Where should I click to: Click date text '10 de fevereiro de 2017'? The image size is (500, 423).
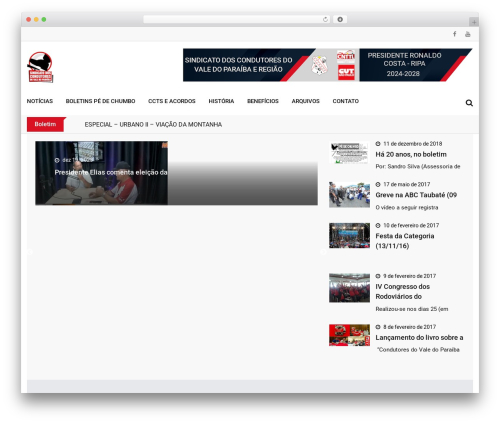click(x=411, y=225)
